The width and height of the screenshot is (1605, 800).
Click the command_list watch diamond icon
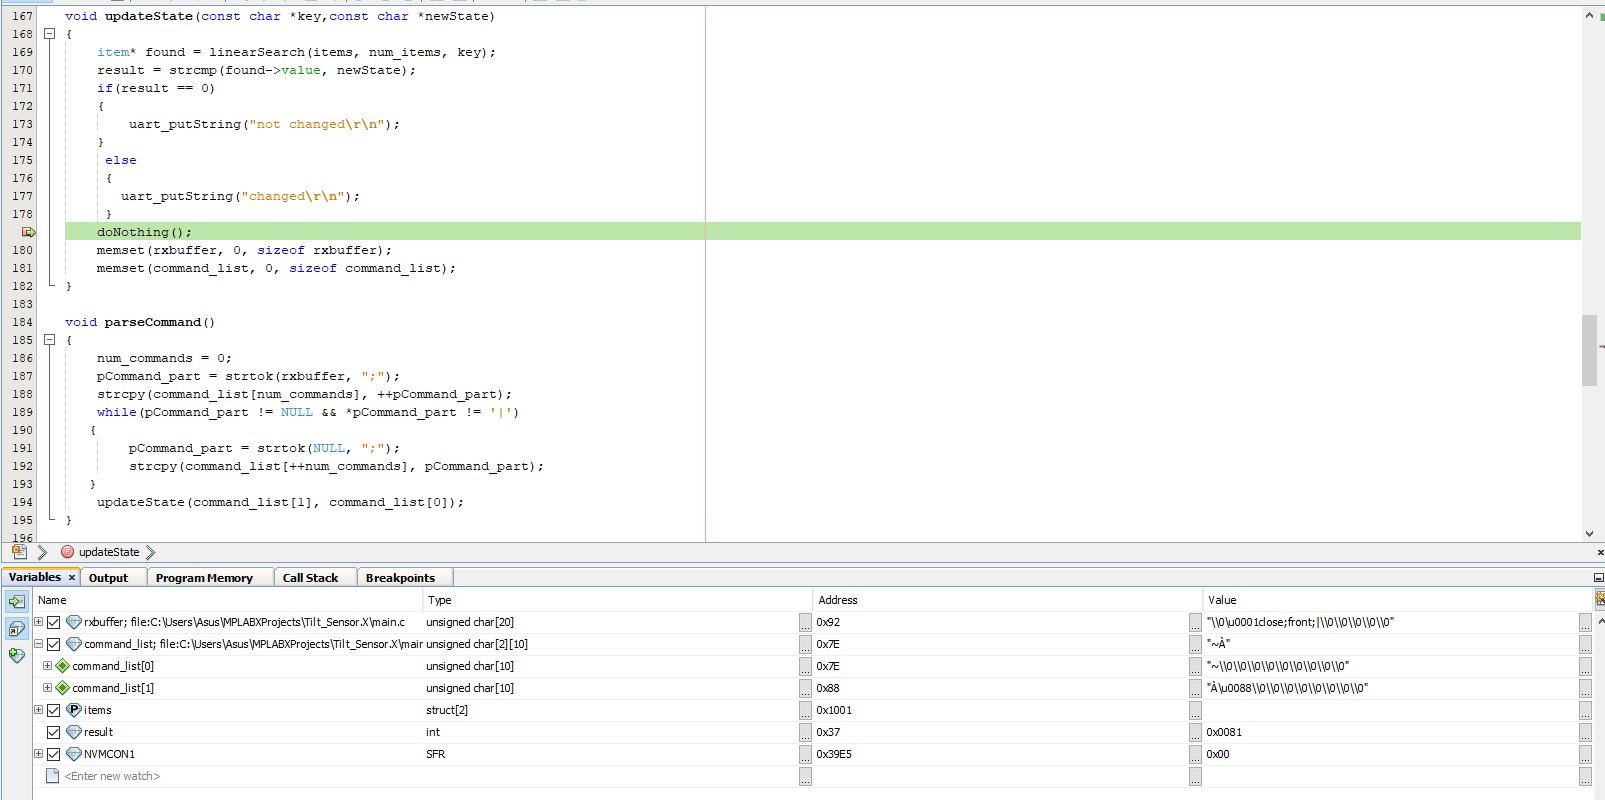pyautogui.click(x=74, y=644)
